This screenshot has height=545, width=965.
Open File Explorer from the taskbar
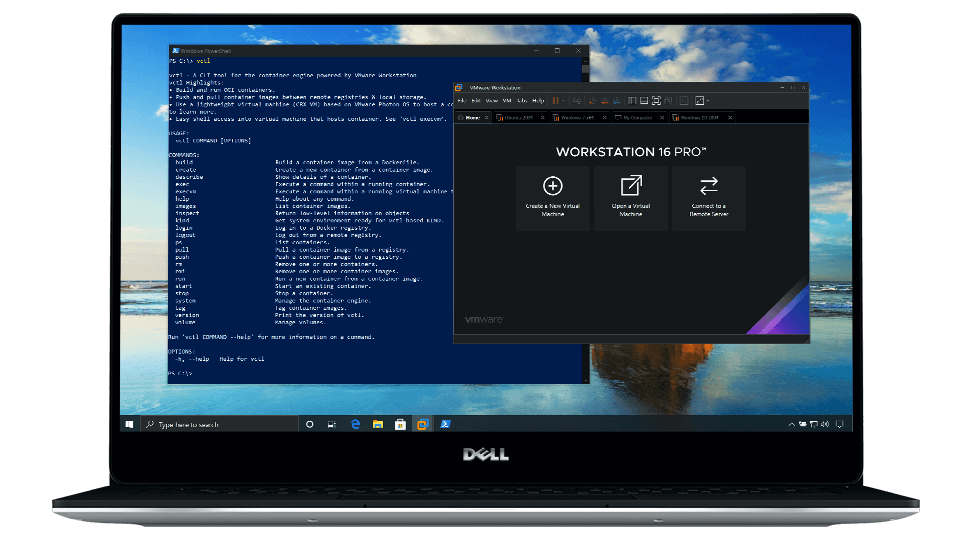pos(378,424)
